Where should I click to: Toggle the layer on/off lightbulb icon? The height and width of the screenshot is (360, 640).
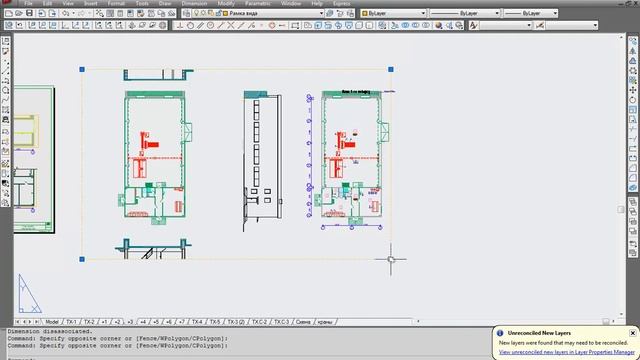point(197,13)
